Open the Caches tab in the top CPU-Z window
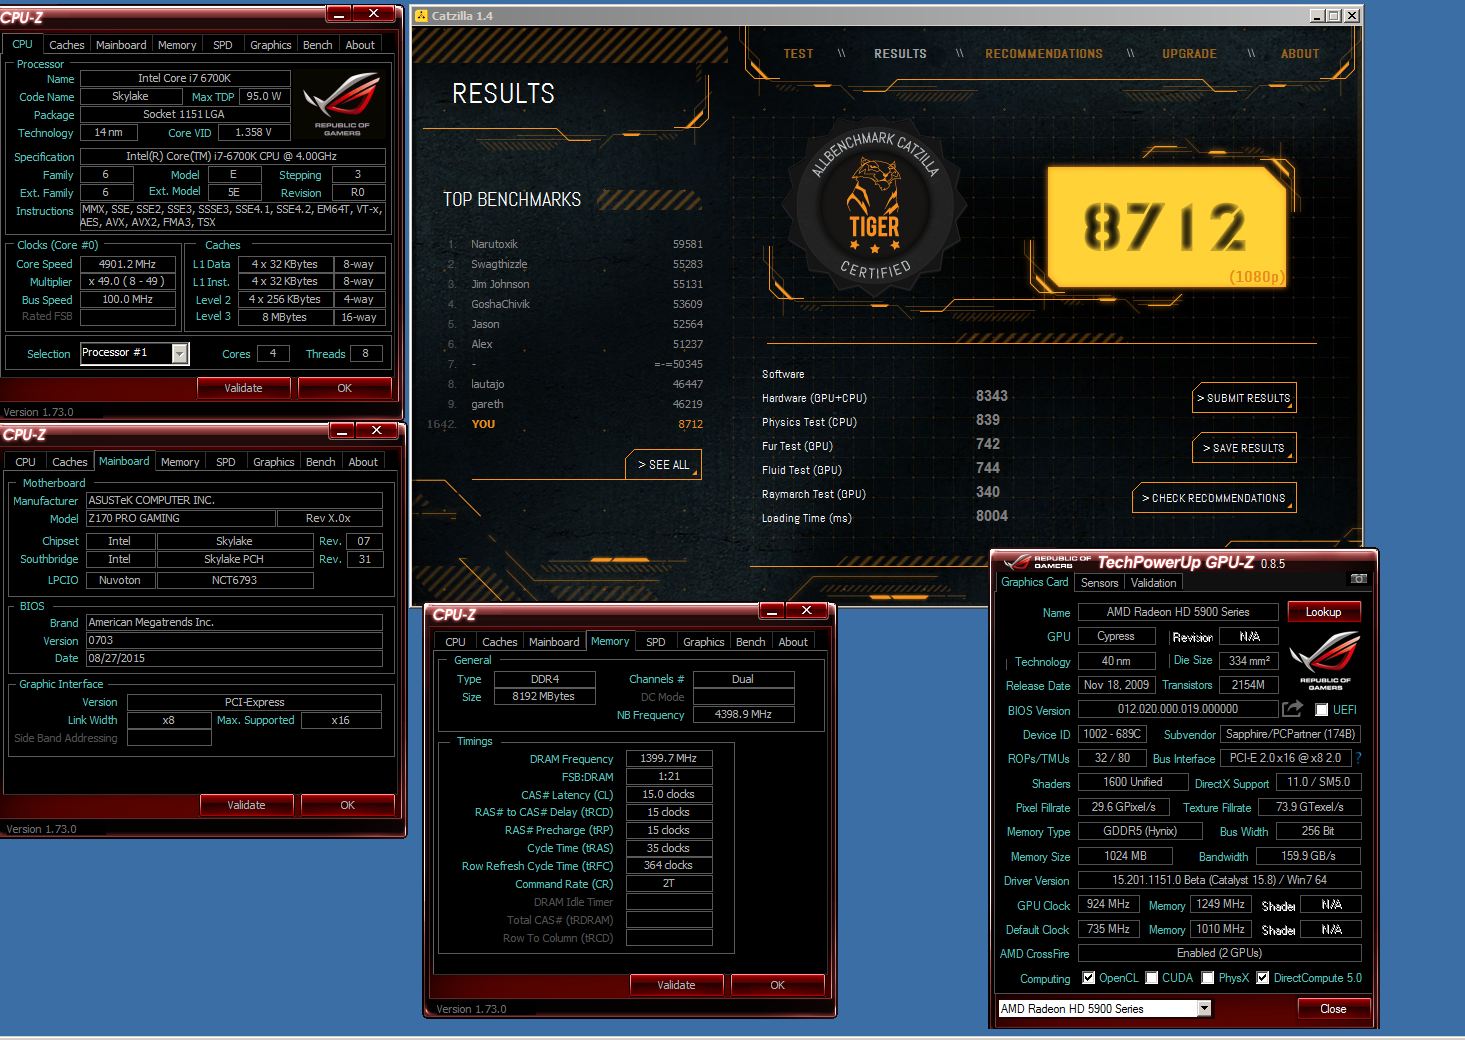The image size is (1465, 1040). (67, 45)
